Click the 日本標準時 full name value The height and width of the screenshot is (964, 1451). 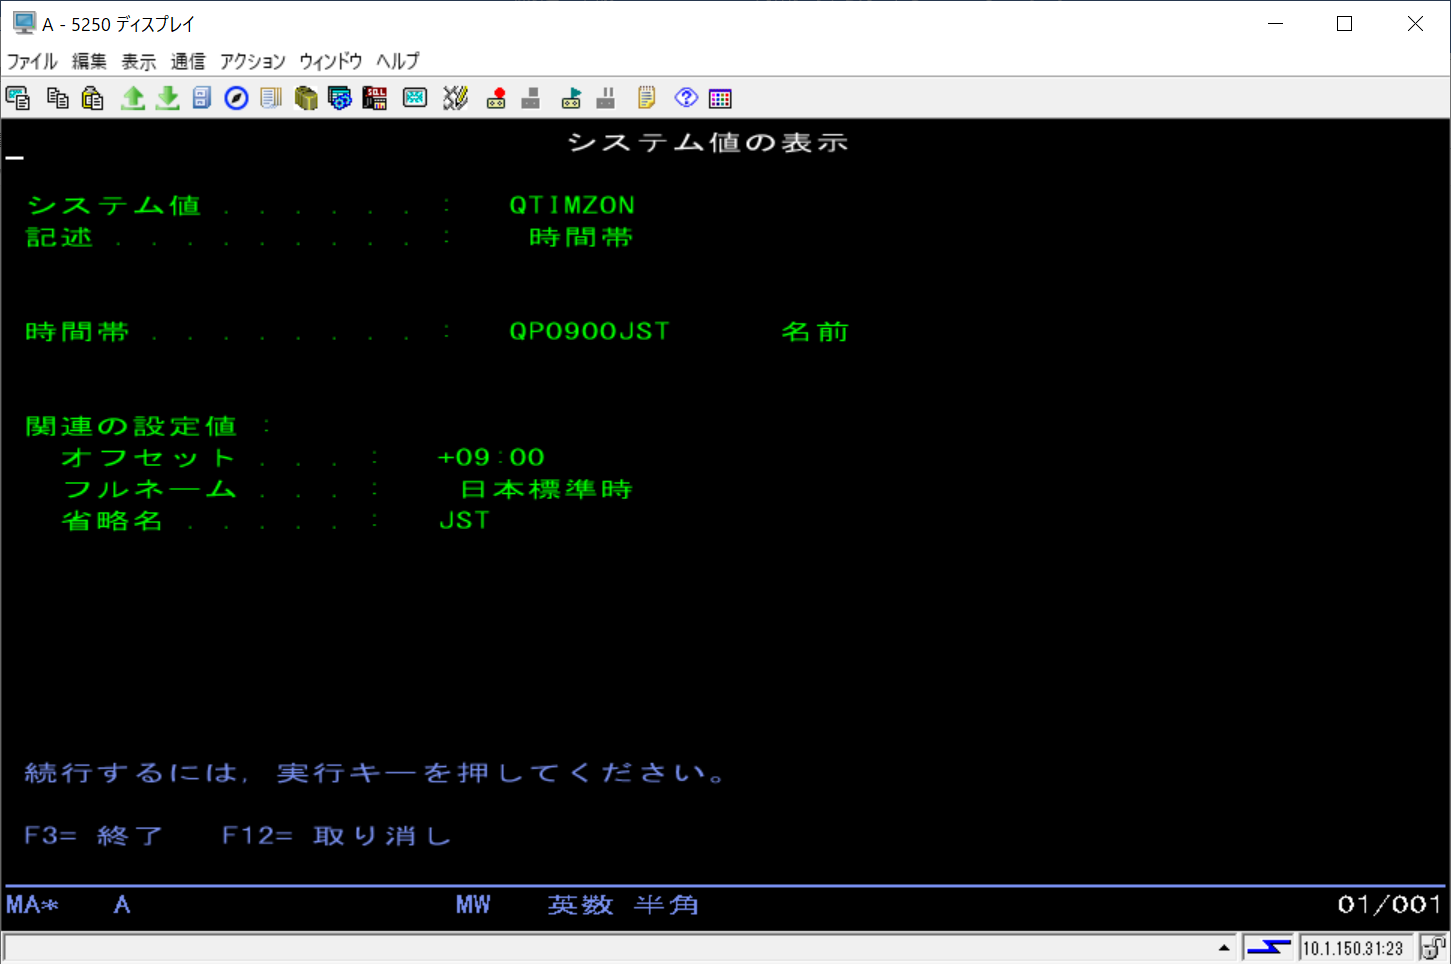[x=547, y=489]
